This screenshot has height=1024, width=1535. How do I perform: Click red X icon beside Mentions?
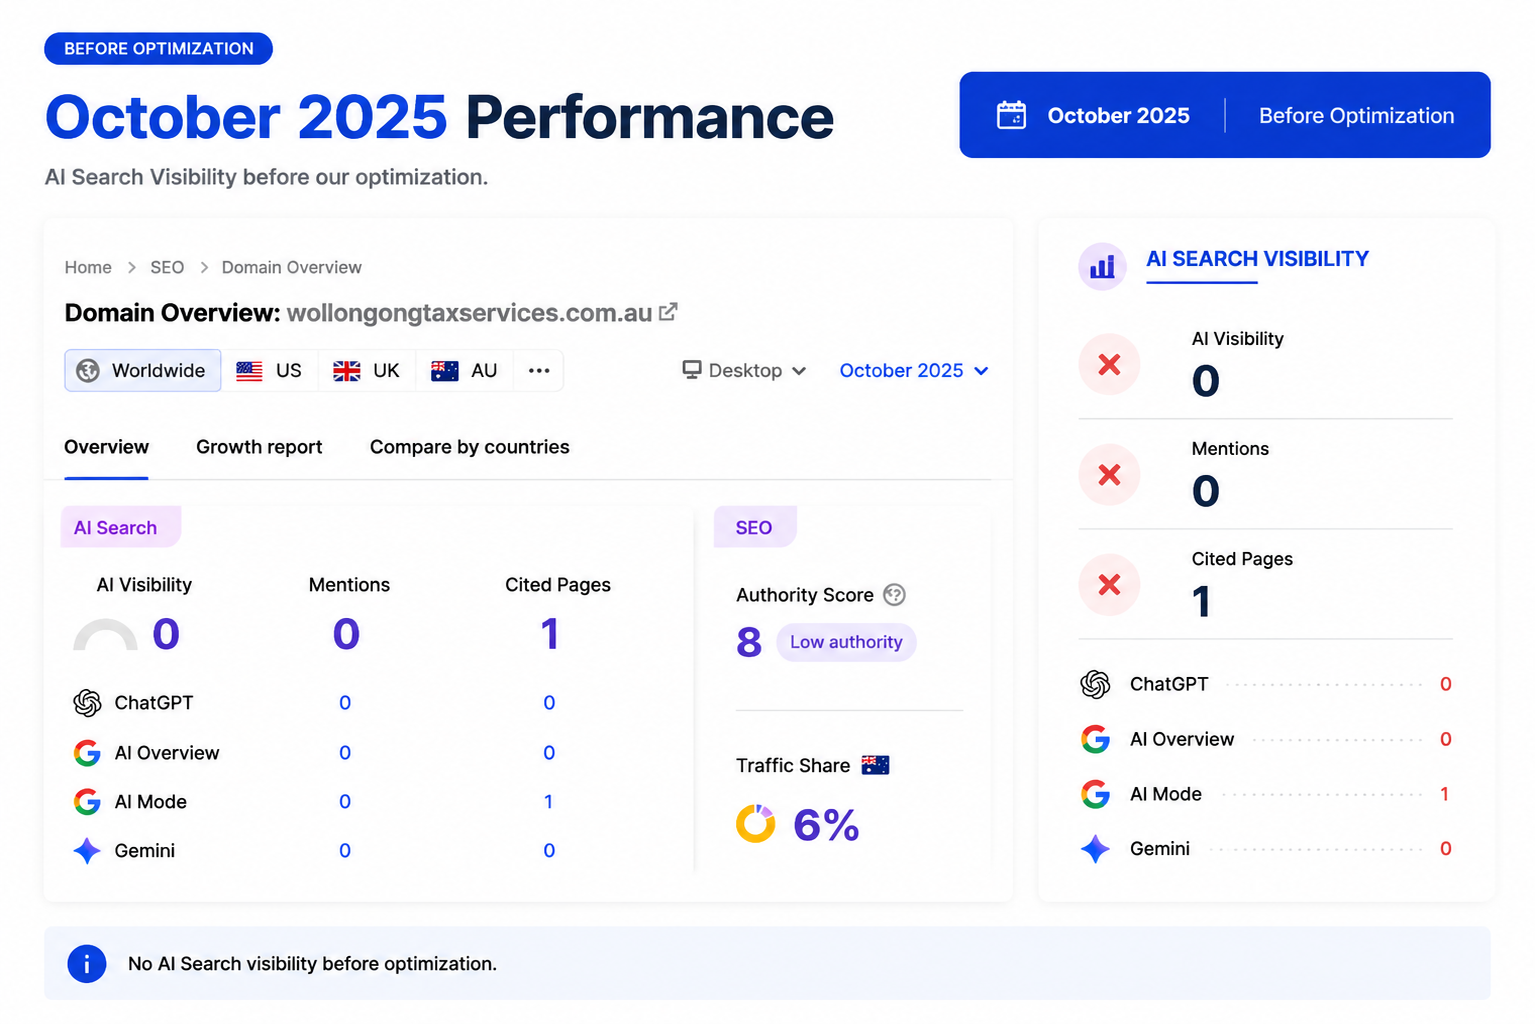tap(1109, 475)
